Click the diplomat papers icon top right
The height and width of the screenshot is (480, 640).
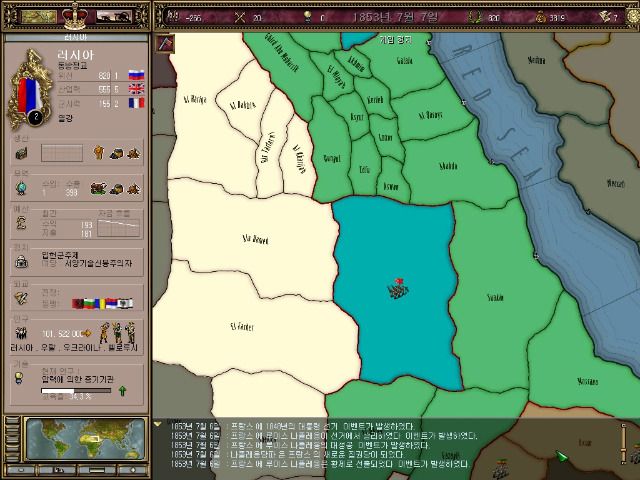[x=604, y=16]
